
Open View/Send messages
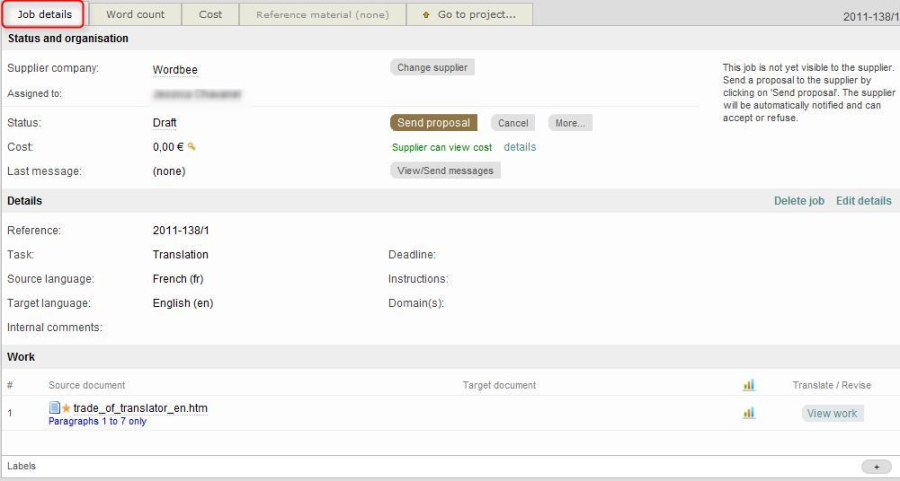(445, 171)
